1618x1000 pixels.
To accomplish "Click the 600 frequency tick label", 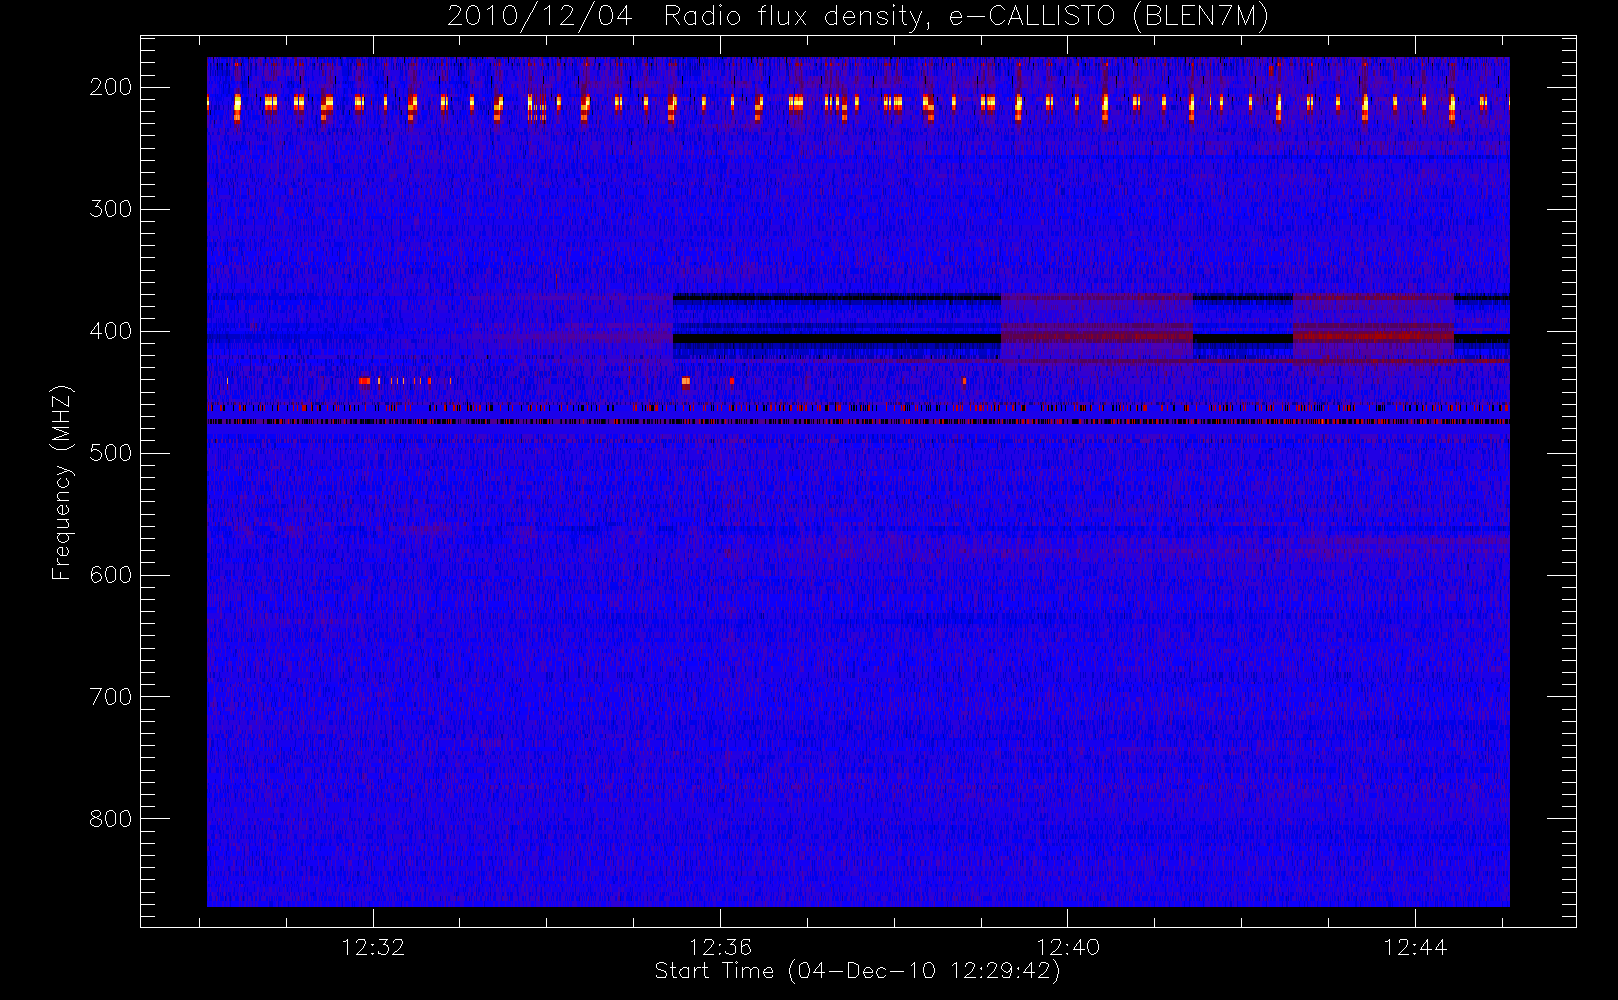I will (x=110, y=575).
